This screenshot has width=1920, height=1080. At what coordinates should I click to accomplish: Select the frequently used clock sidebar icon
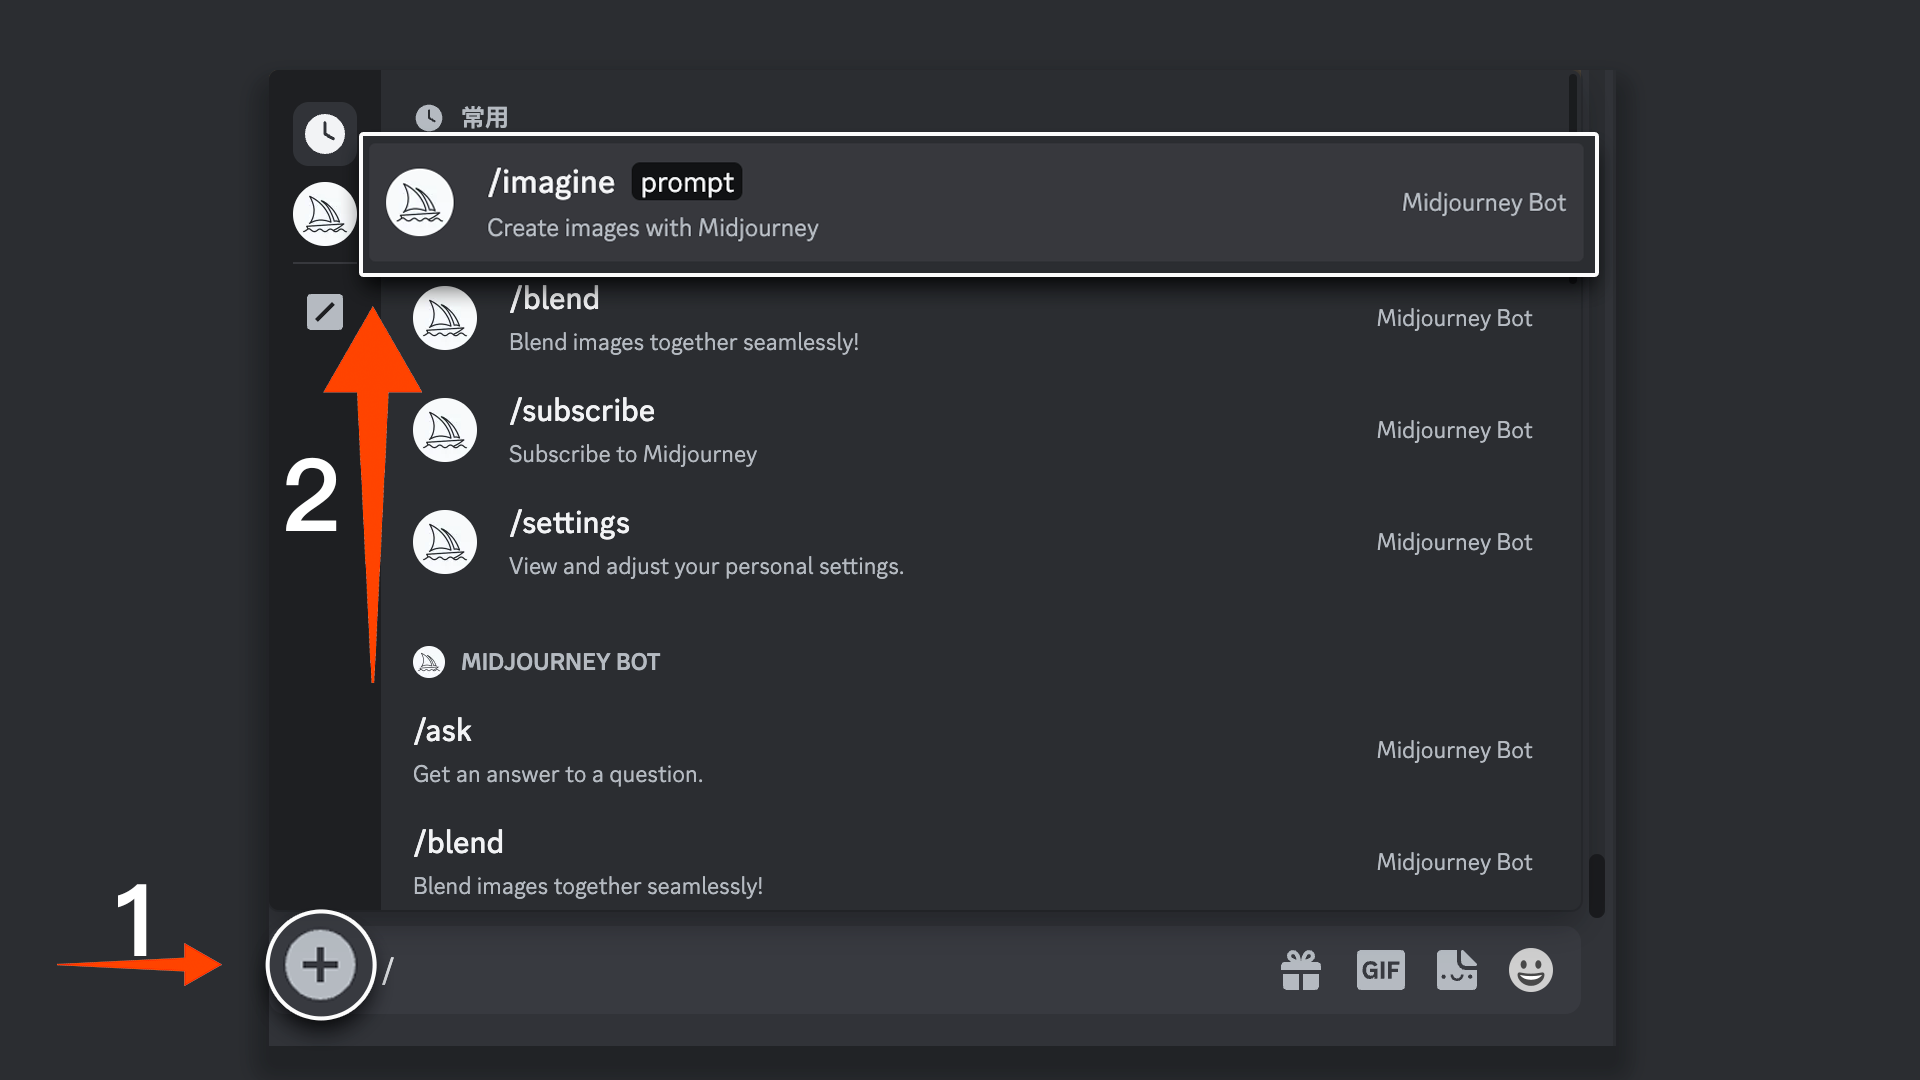(324, 134)
